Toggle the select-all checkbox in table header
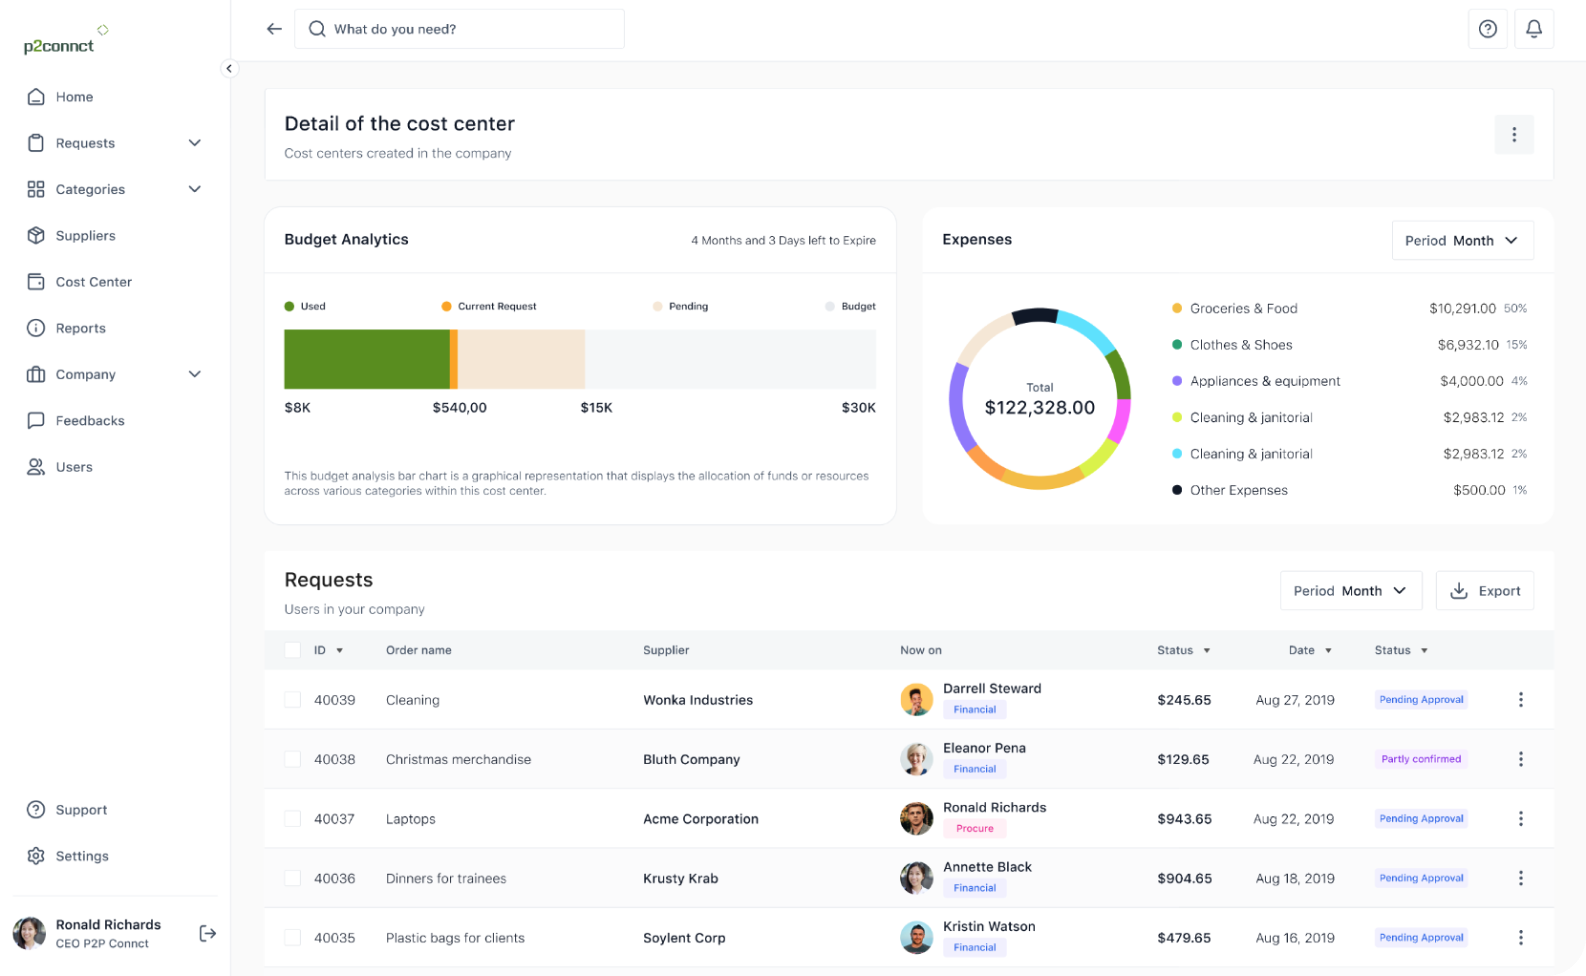This screenshot has width=1586, height=976. click(x=293, y=650)
